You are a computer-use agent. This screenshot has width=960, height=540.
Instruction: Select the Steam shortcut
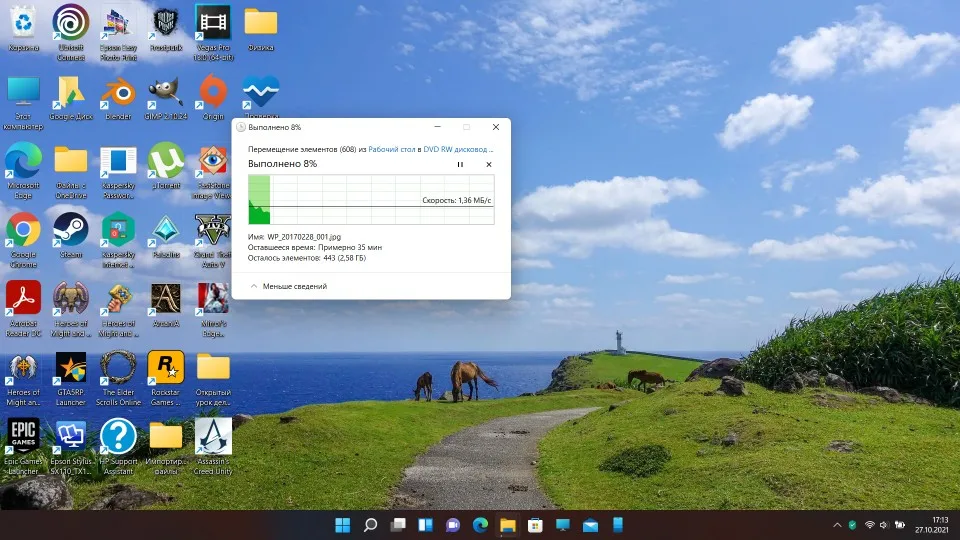click(x=70, y=235)
